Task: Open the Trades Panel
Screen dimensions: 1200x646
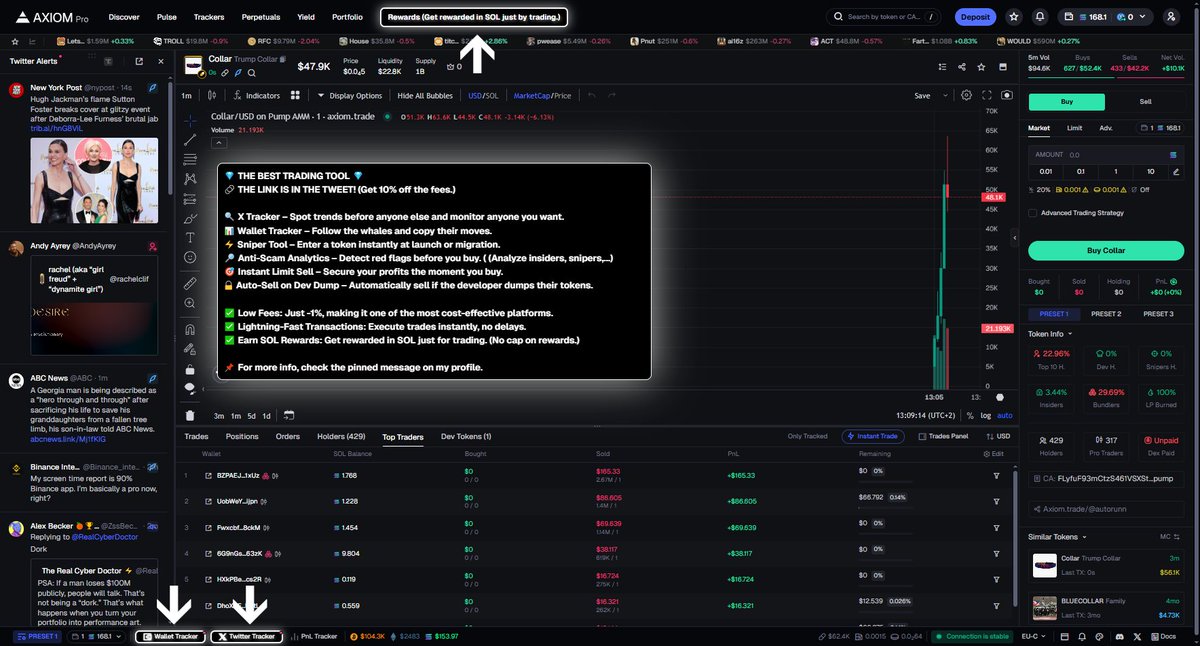Action: (x=943, y=436)
